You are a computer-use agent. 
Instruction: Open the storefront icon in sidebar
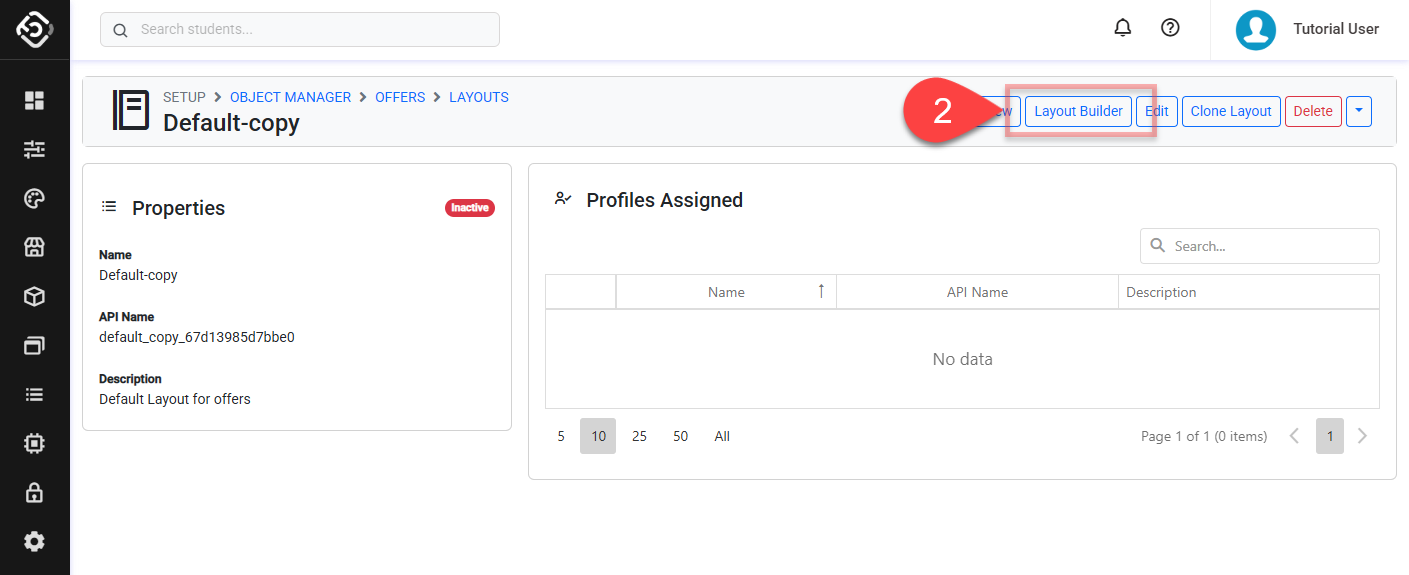(x=35, y=247)
